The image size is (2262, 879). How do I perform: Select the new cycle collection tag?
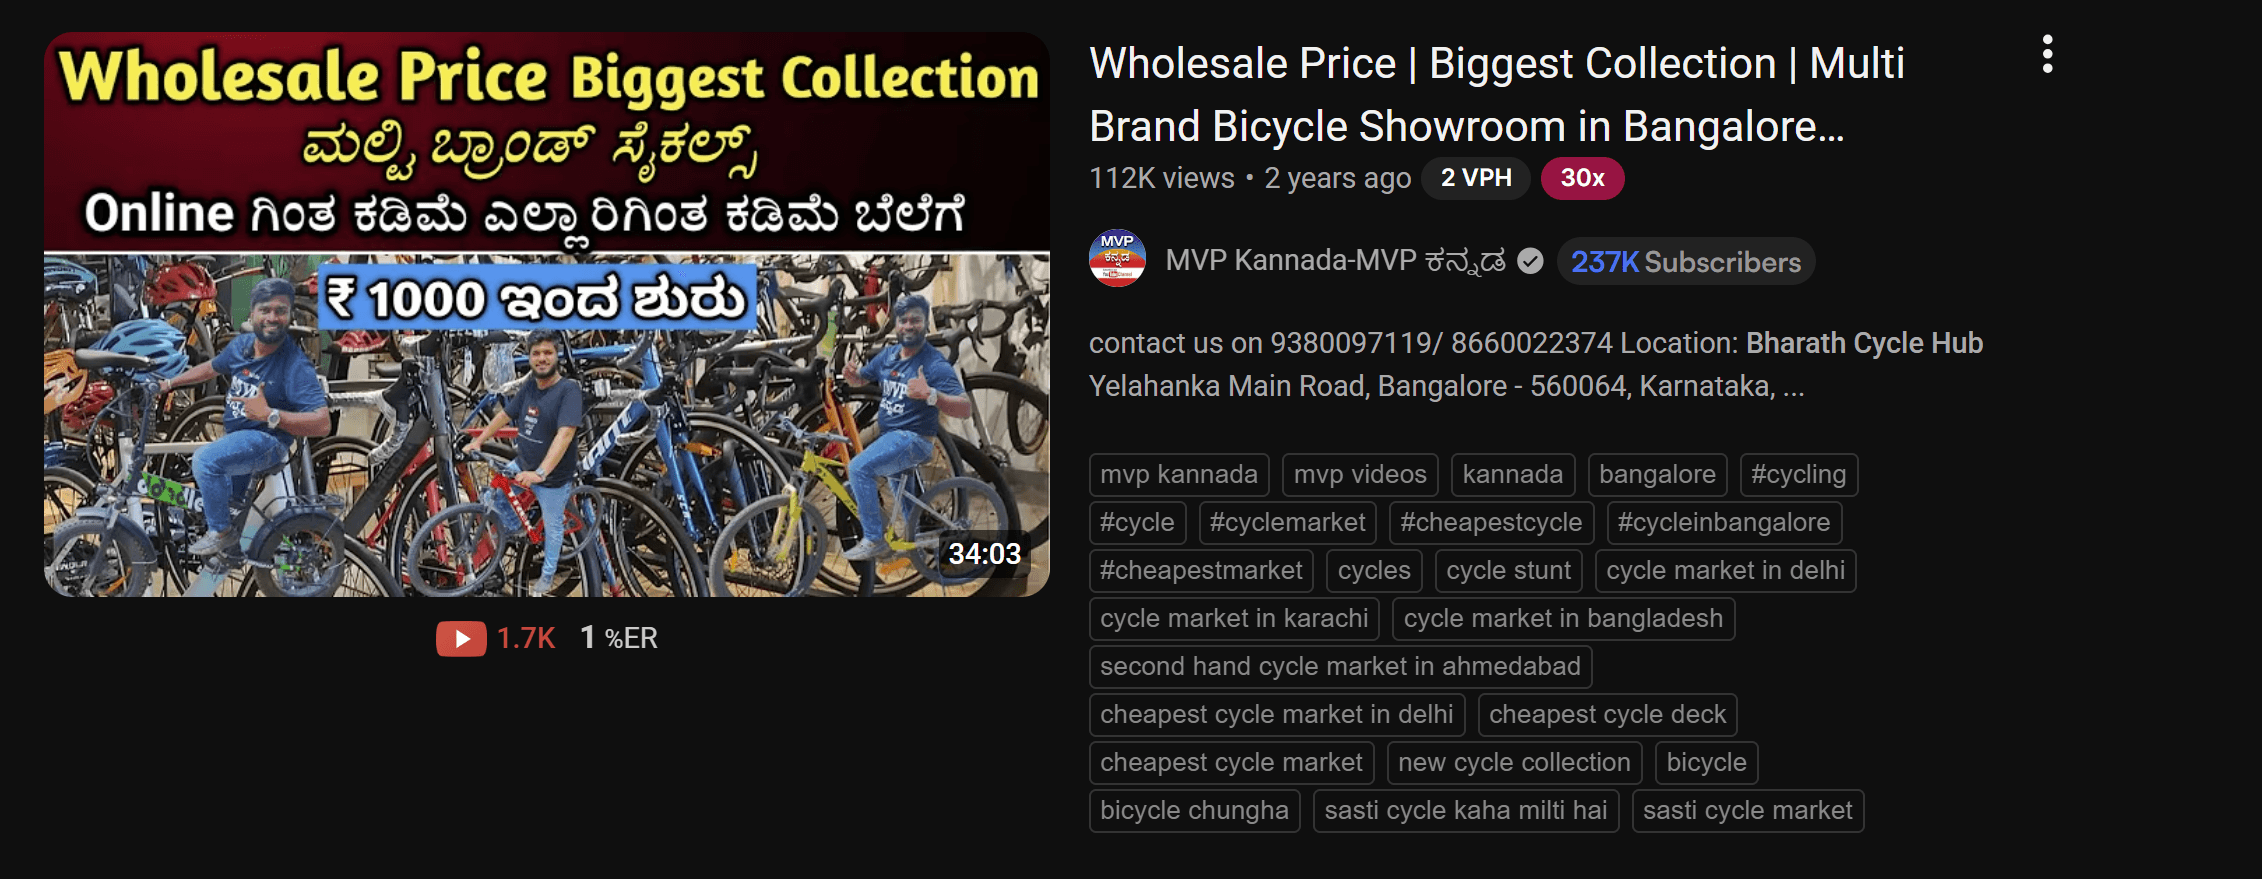click(x=1514, y=763)
